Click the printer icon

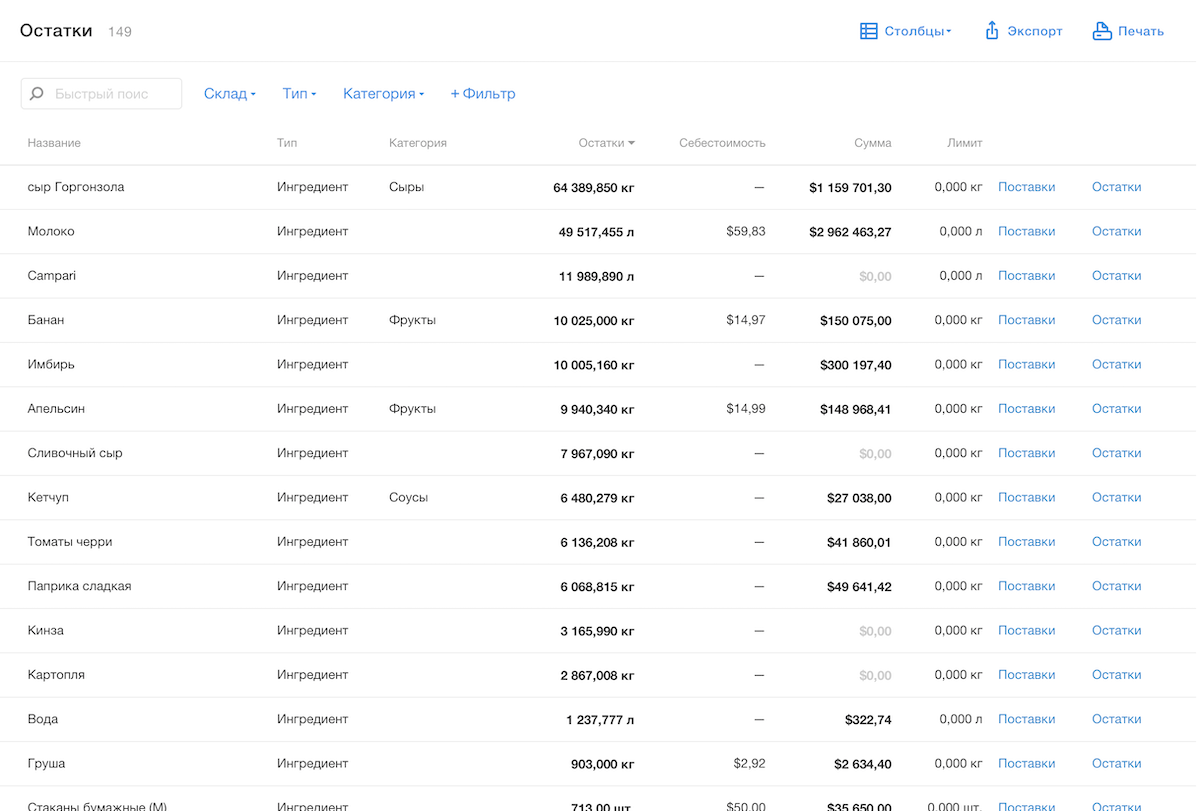[1102, 31]
